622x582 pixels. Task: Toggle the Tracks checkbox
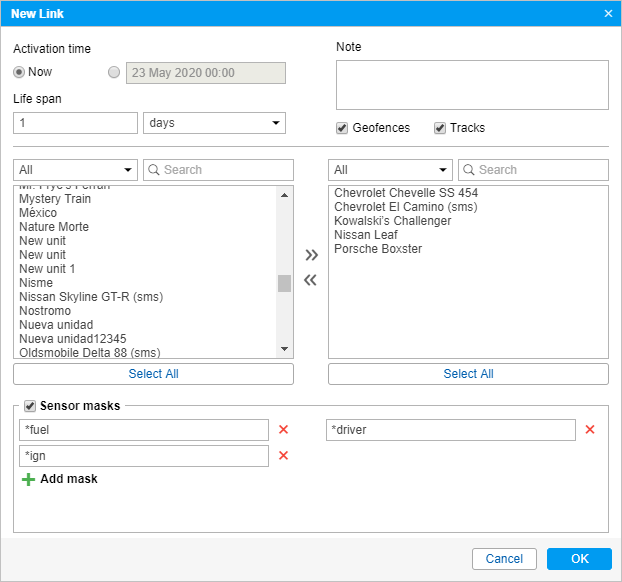(440, 128)
